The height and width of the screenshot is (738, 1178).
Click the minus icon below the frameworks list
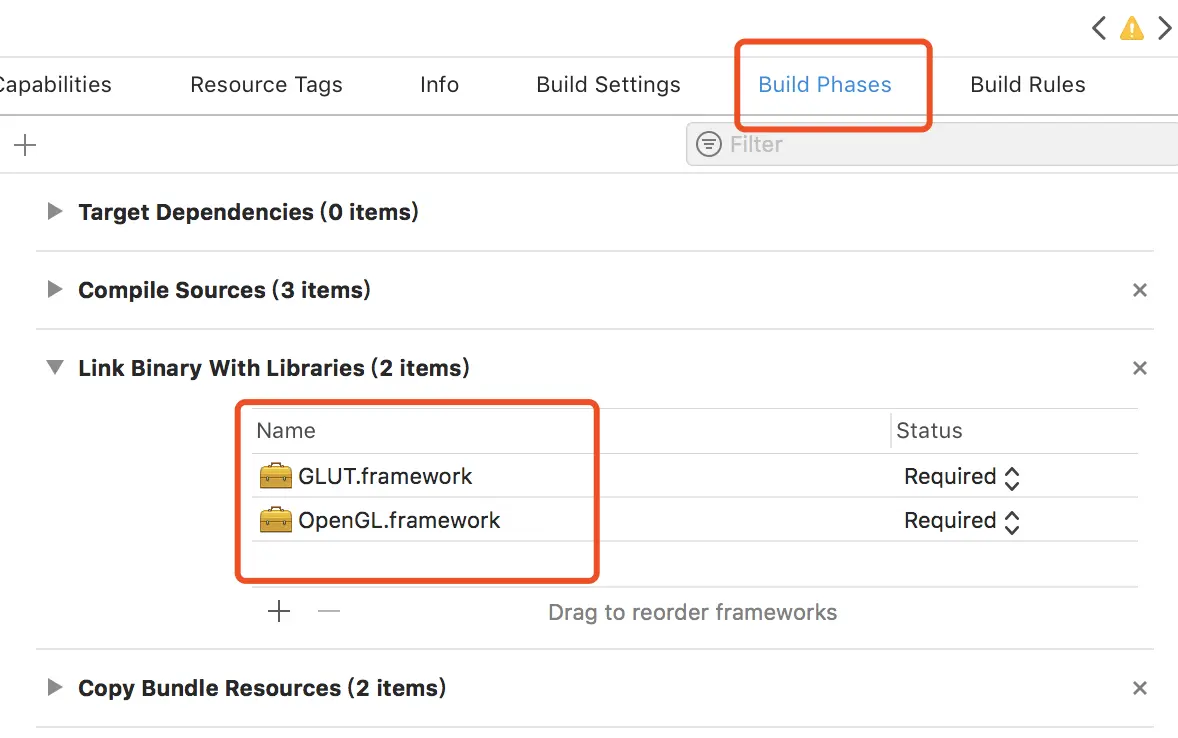pyautogui.click(x=328, y=611)
